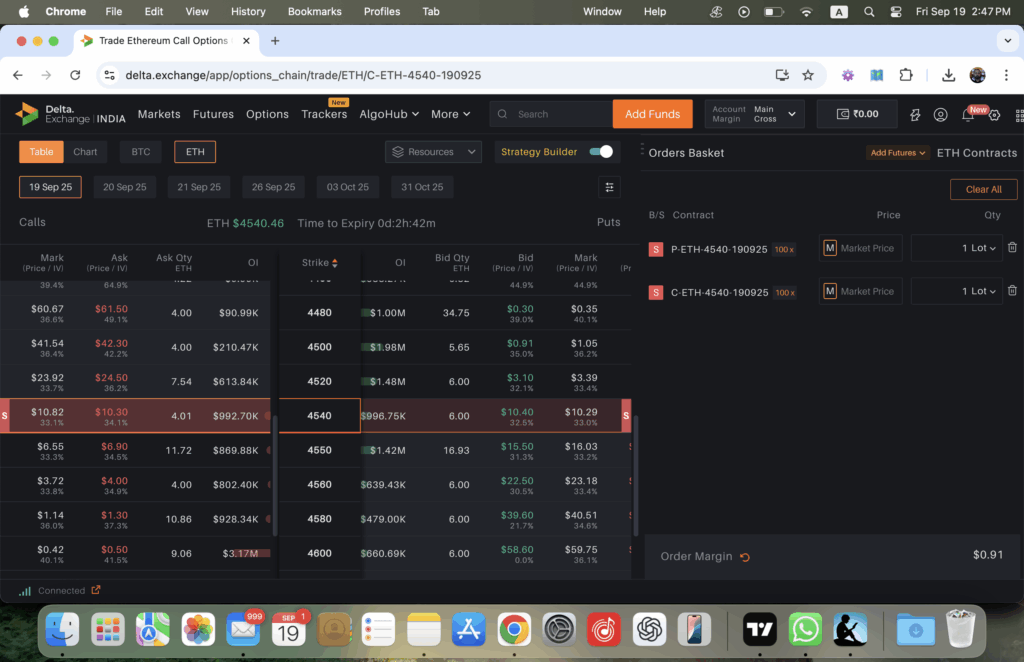
Task: Click inside the Search field
Action: pos(550,114)
